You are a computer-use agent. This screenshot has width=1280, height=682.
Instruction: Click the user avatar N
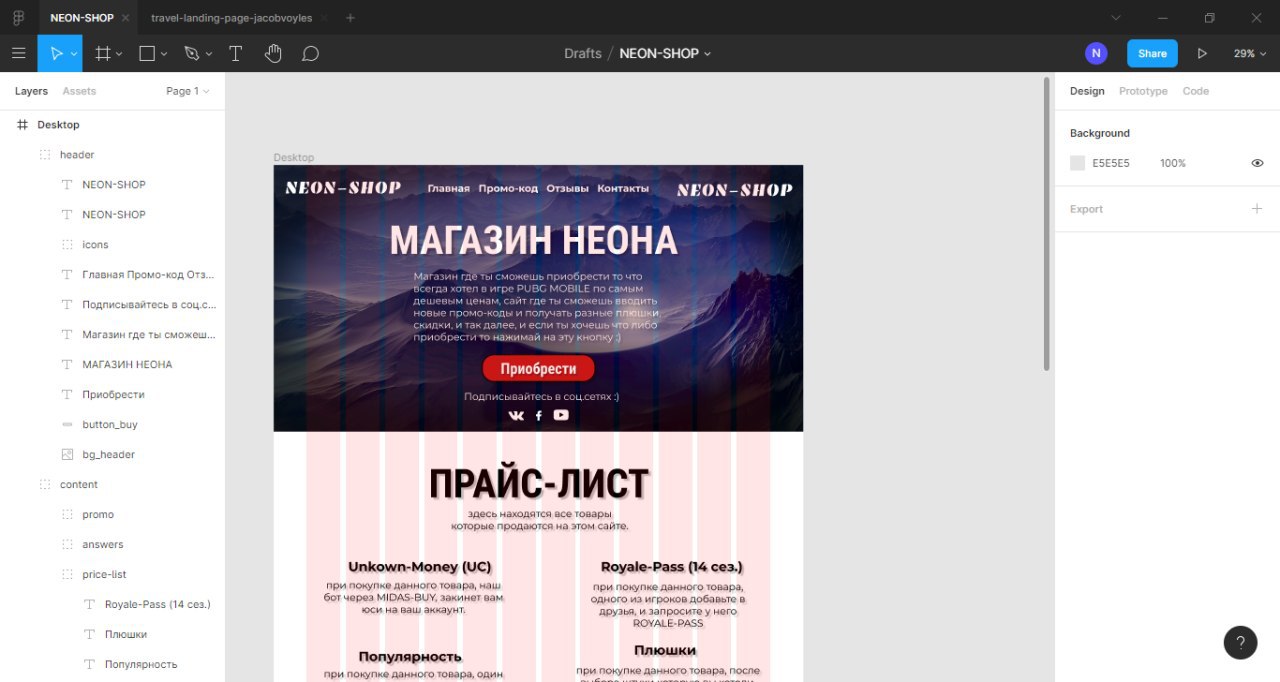click(x=1096, y=53)
